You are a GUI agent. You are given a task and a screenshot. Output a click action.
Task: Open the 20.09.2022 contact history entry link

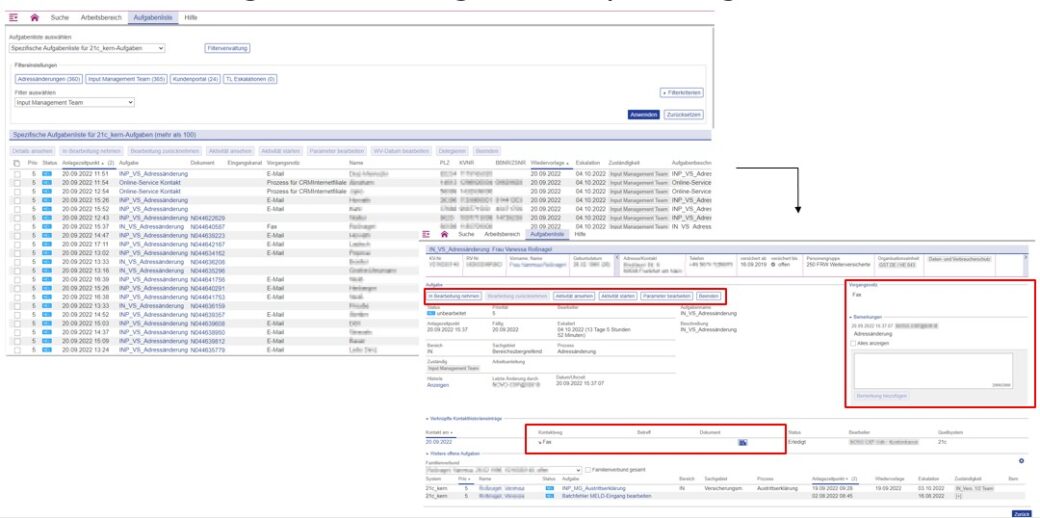tap(439, 442)
